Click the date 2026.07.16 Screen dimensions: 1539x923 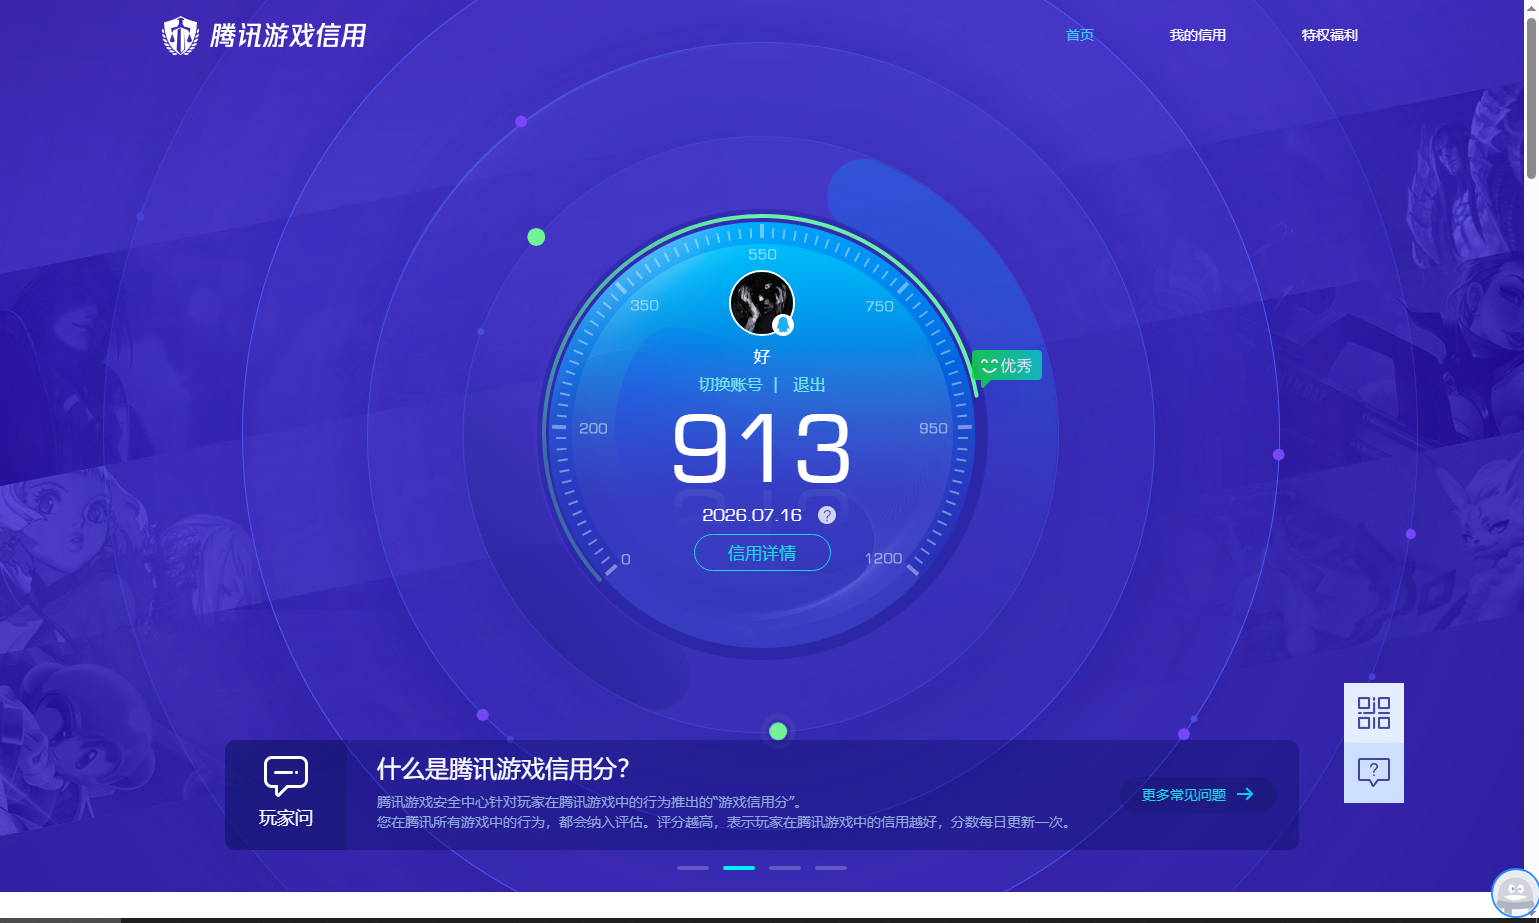pyautogui.click(x=752, y=515)
